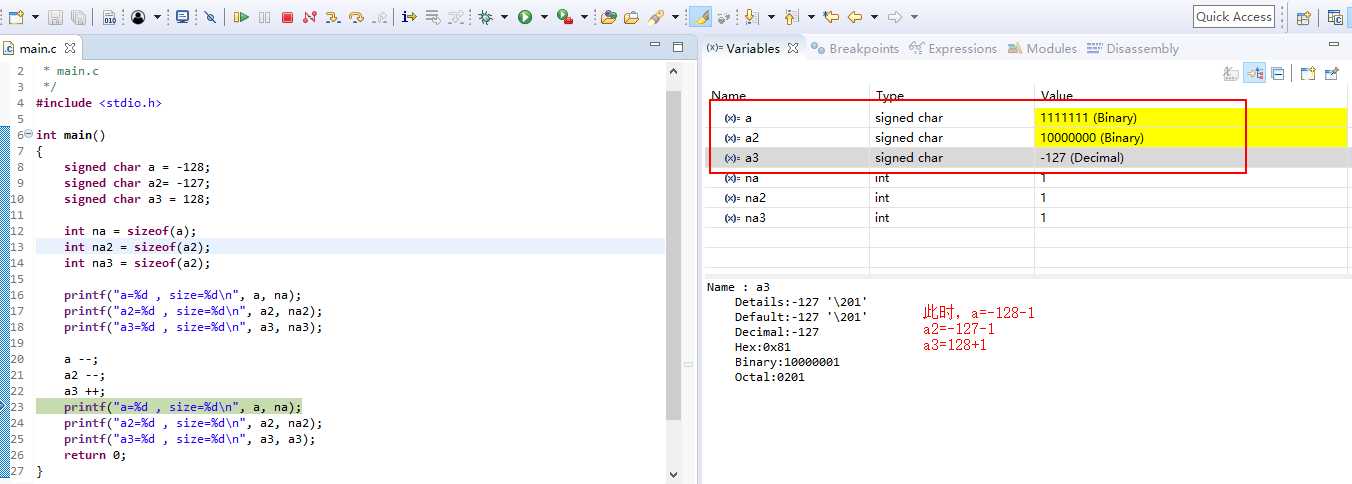The image size is (1352, 484).
Task: Click the Disconnect debug icon
Action: 310,17
